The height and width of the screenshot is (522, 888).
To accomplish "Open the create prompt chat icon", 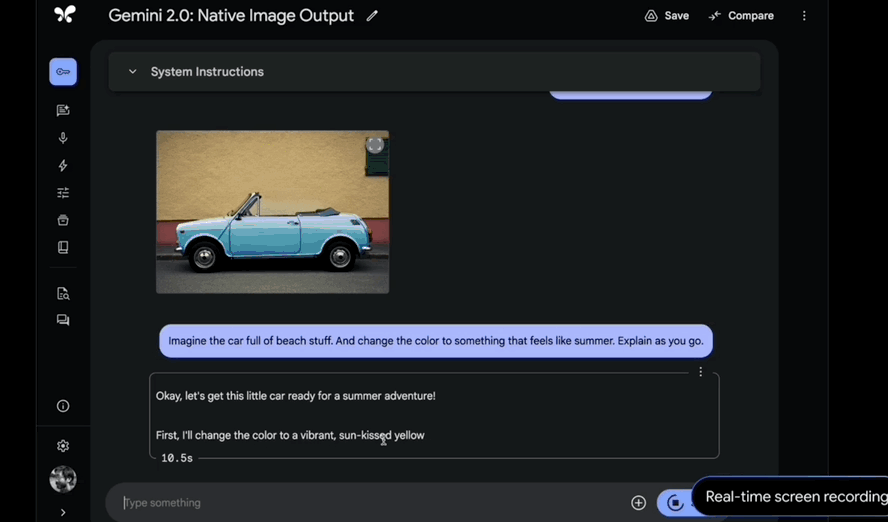I will (x=63, y=111).
